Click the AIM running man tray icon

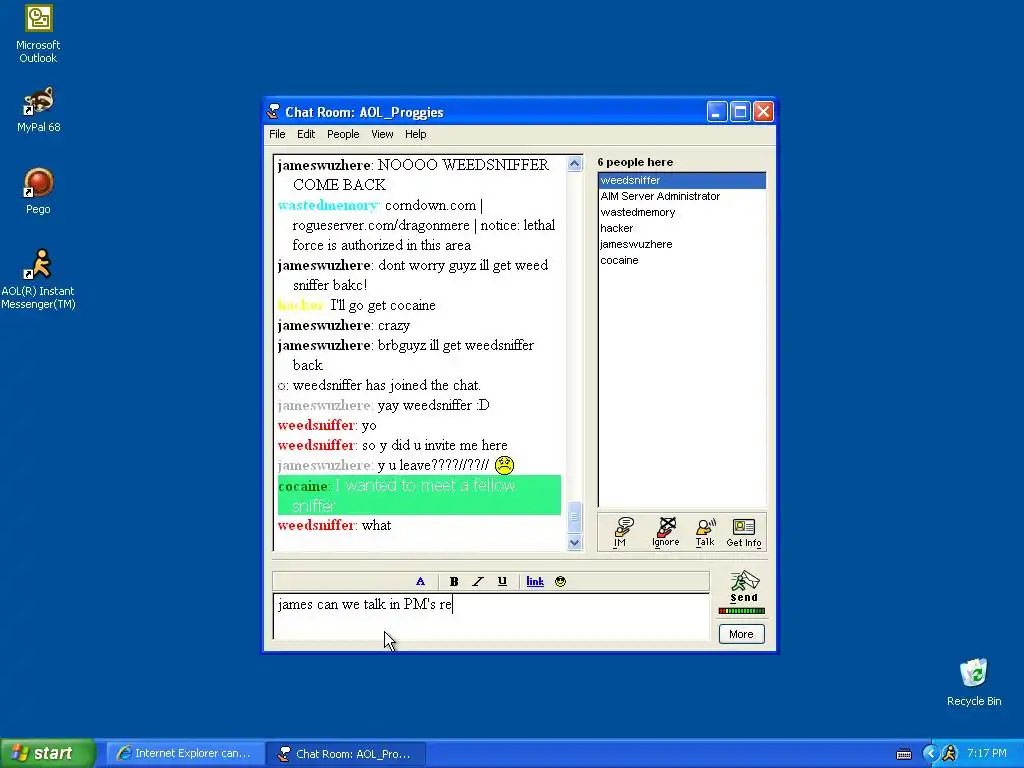[950, 753]
